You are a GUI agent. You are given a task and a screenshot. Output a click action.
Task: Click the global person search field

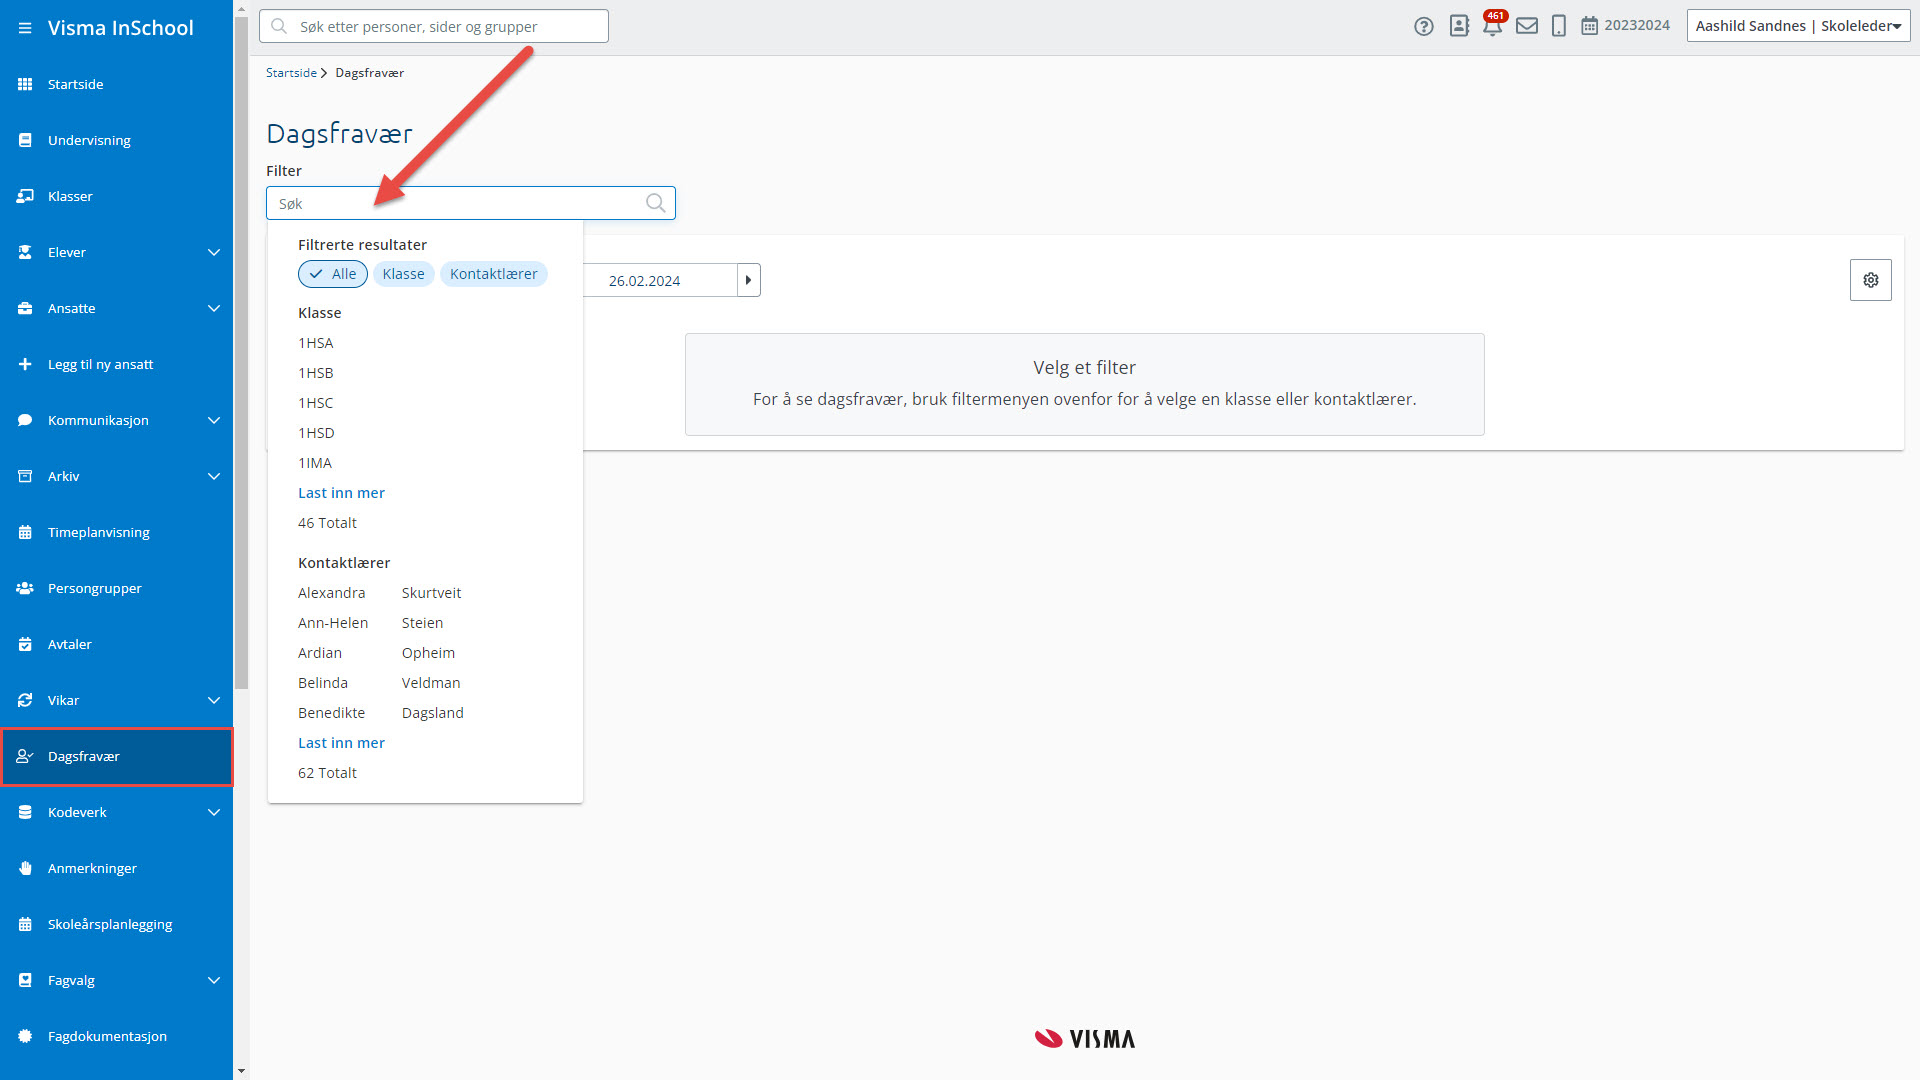(433, 26)
